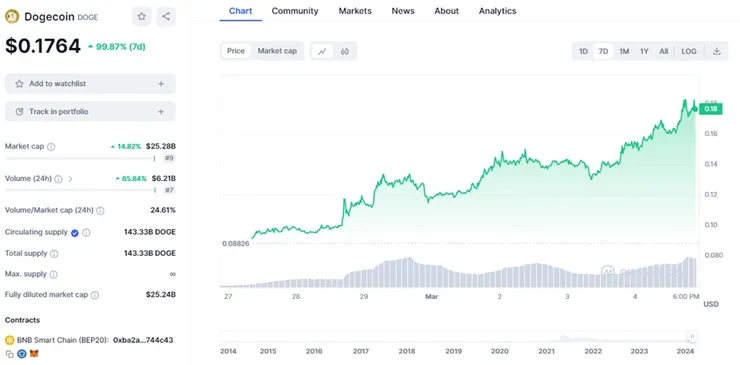The width and height of the screenshot is (740, 365).
Task: Switch to candlestick chart view
Action: click(345, 51)
